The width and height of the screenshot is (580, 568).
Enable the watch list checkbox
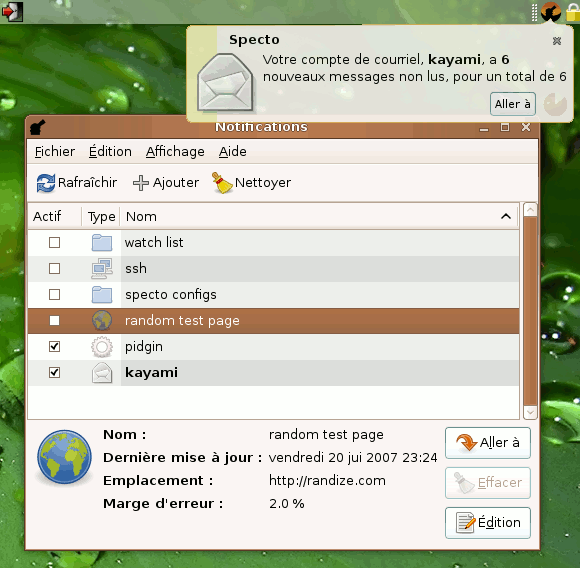pyautogui.click(x=54, y=243)
